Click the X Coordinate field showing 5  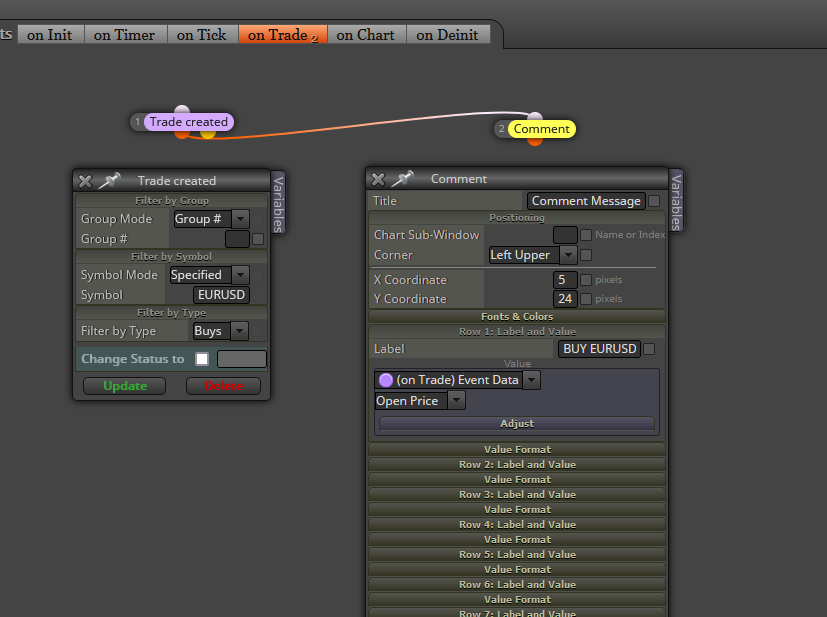click(565, 279)
